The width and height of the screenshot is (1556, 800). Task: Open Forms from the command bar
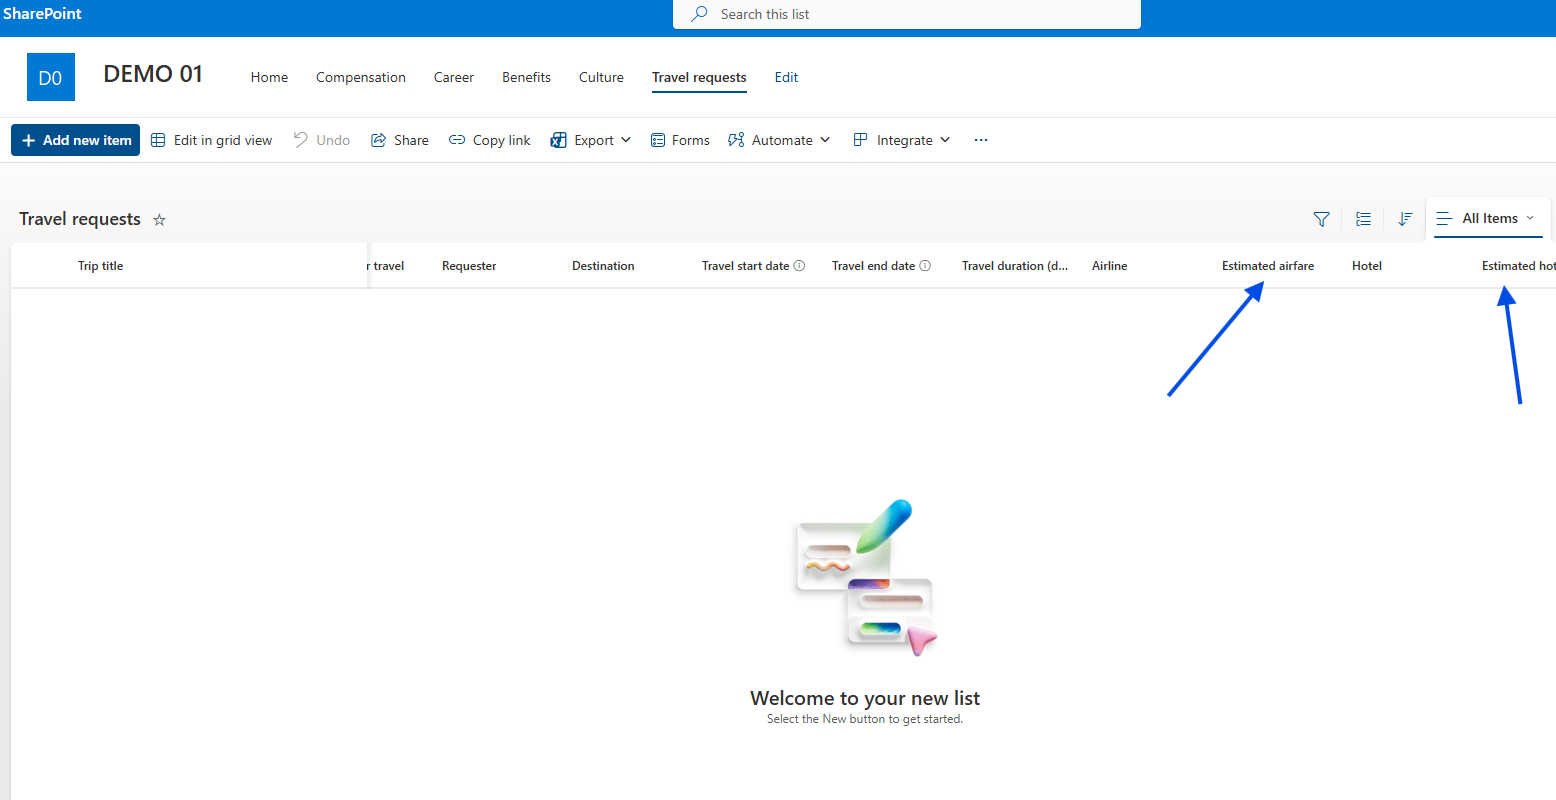(x=680, y=140)
